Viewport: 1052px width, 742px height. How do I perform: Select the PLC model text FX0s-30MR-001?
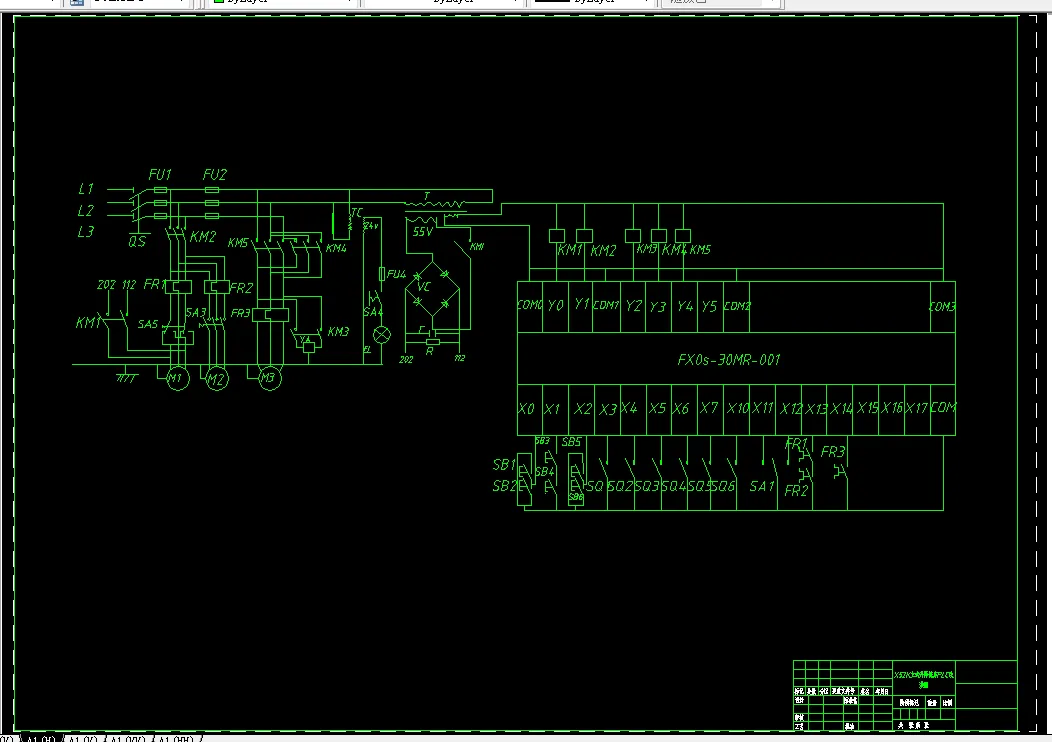tap(729, 360)
